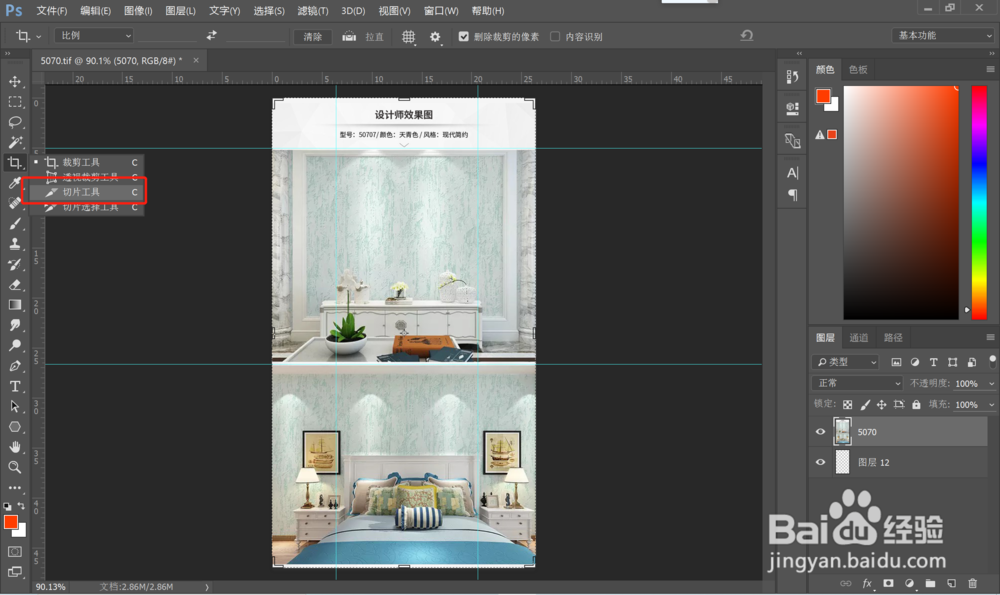The height and width of the screenshot is (595, 1000).
Task: Toggle Quick Mask mode icon
Action: tap(15, 552)
